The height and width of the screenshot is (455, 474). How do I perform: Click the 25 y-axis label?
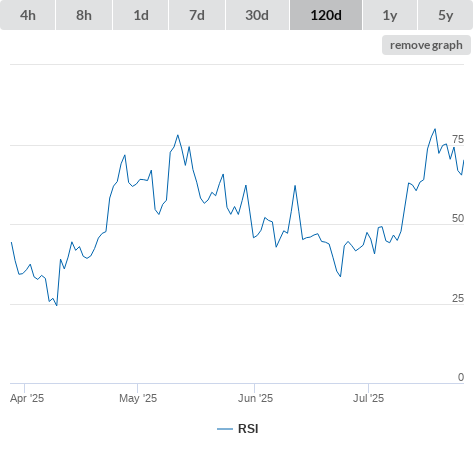coord(458,298)
